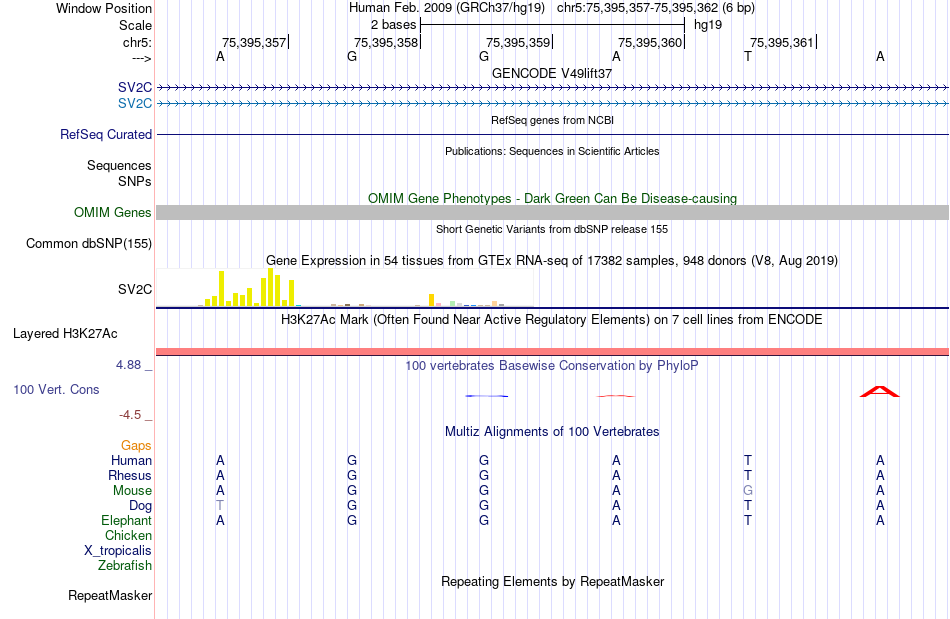Click the Human Feb. 2009 (GRCh37/hg19) assembly text
The width and height of the screenshot is (950, 619).
pos(447,8)
